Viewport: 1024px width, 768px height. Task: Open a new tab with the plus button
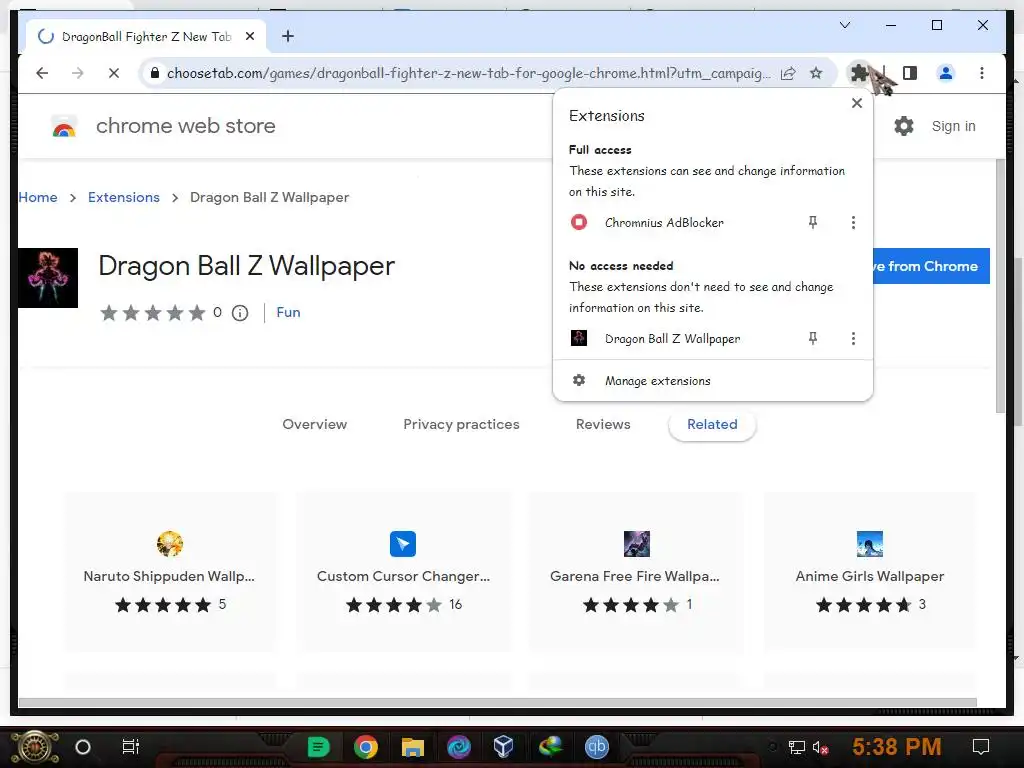288,36
